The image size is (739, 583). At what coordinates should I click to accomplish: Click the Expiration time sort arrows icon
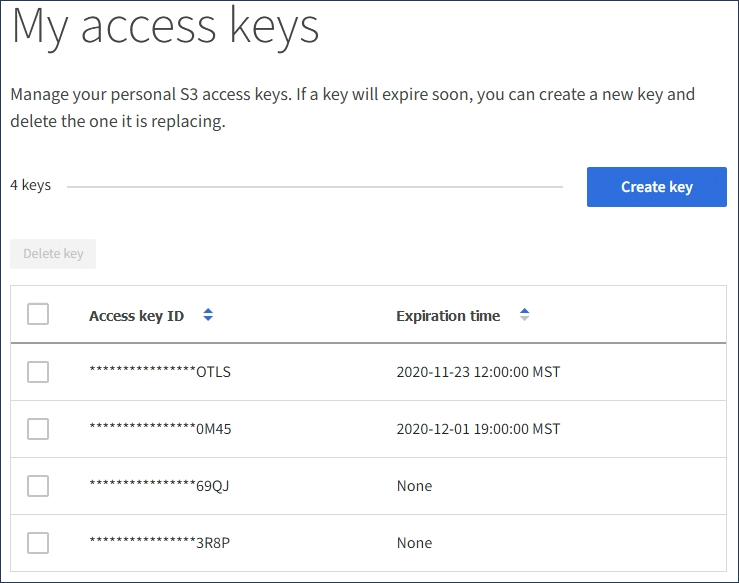[524, 315]
